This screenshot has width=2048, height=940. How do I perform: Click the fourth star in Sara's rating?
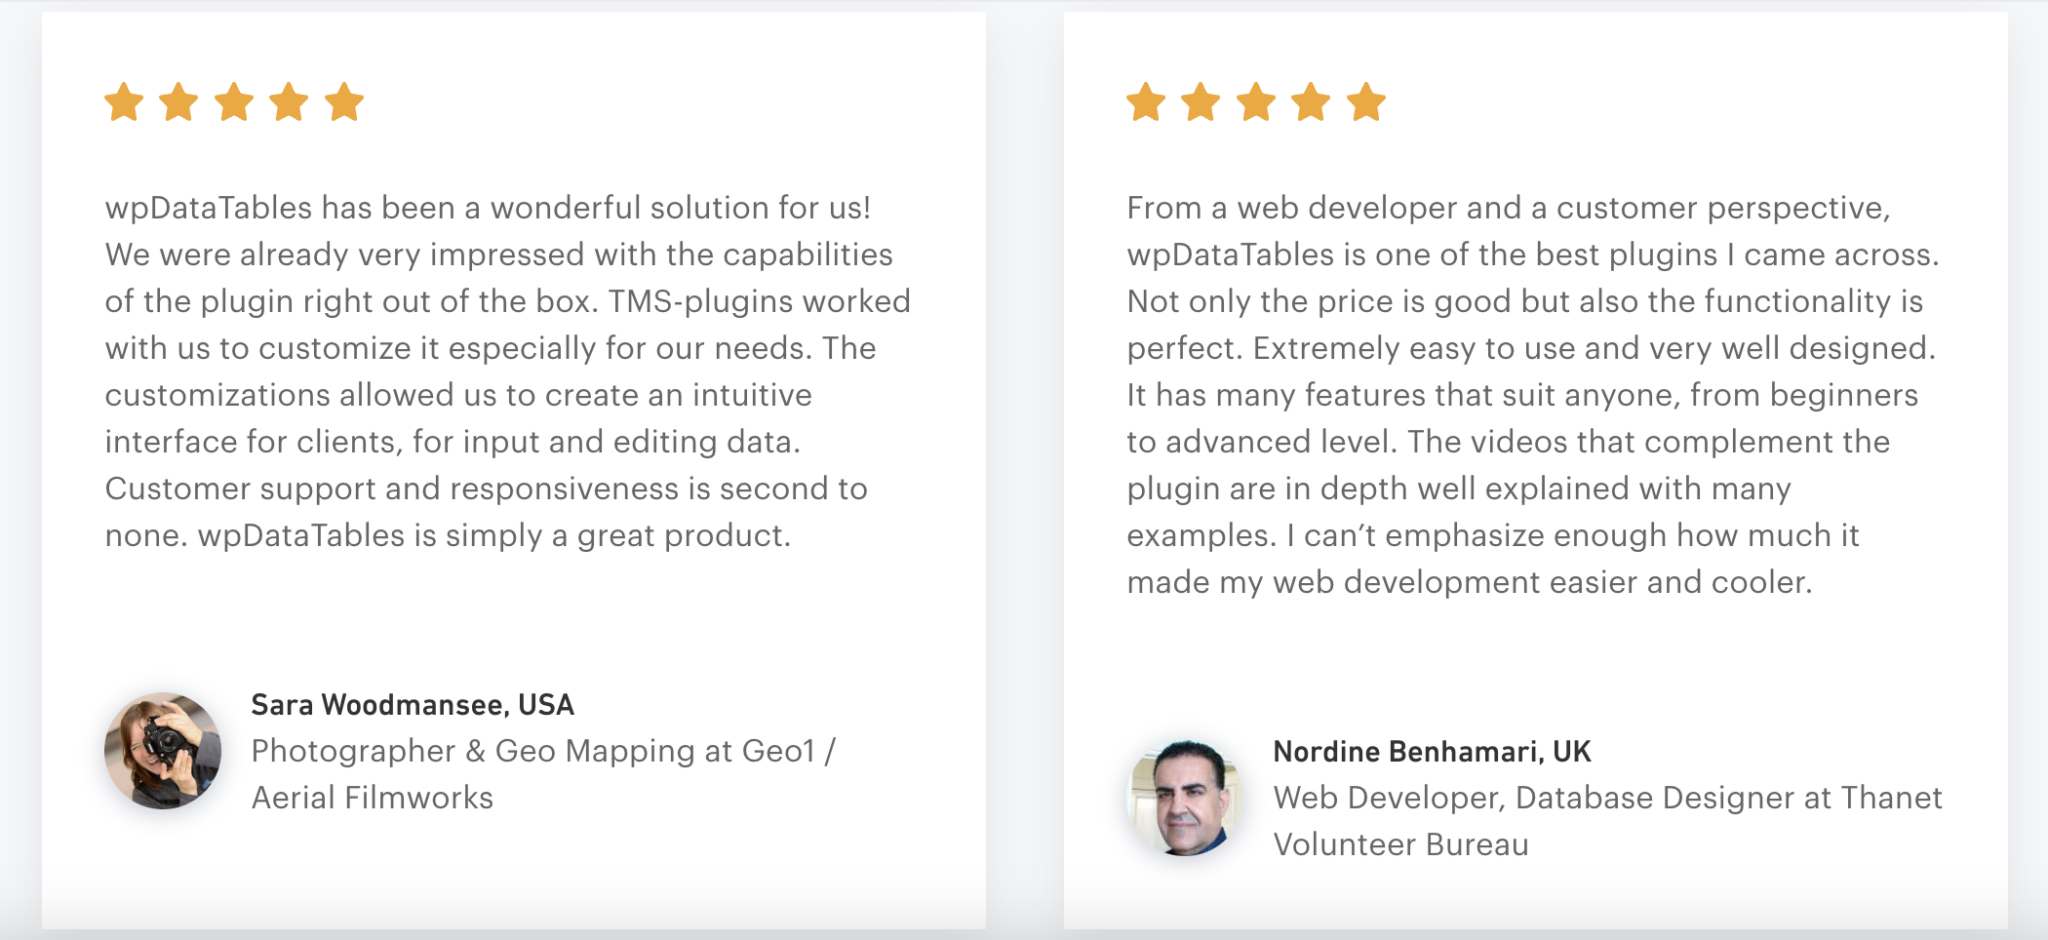pos(289,102)
